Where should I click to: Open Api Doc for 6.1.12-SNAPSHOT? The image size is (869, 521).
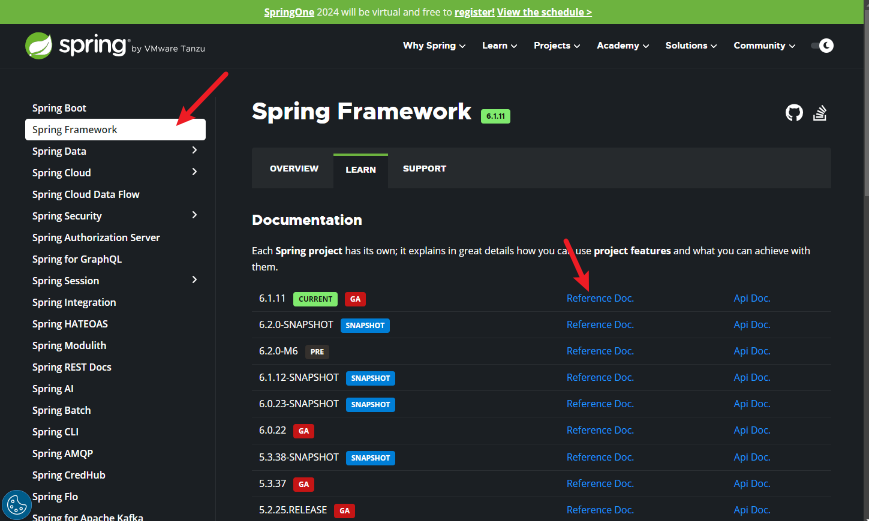(752, 377)
